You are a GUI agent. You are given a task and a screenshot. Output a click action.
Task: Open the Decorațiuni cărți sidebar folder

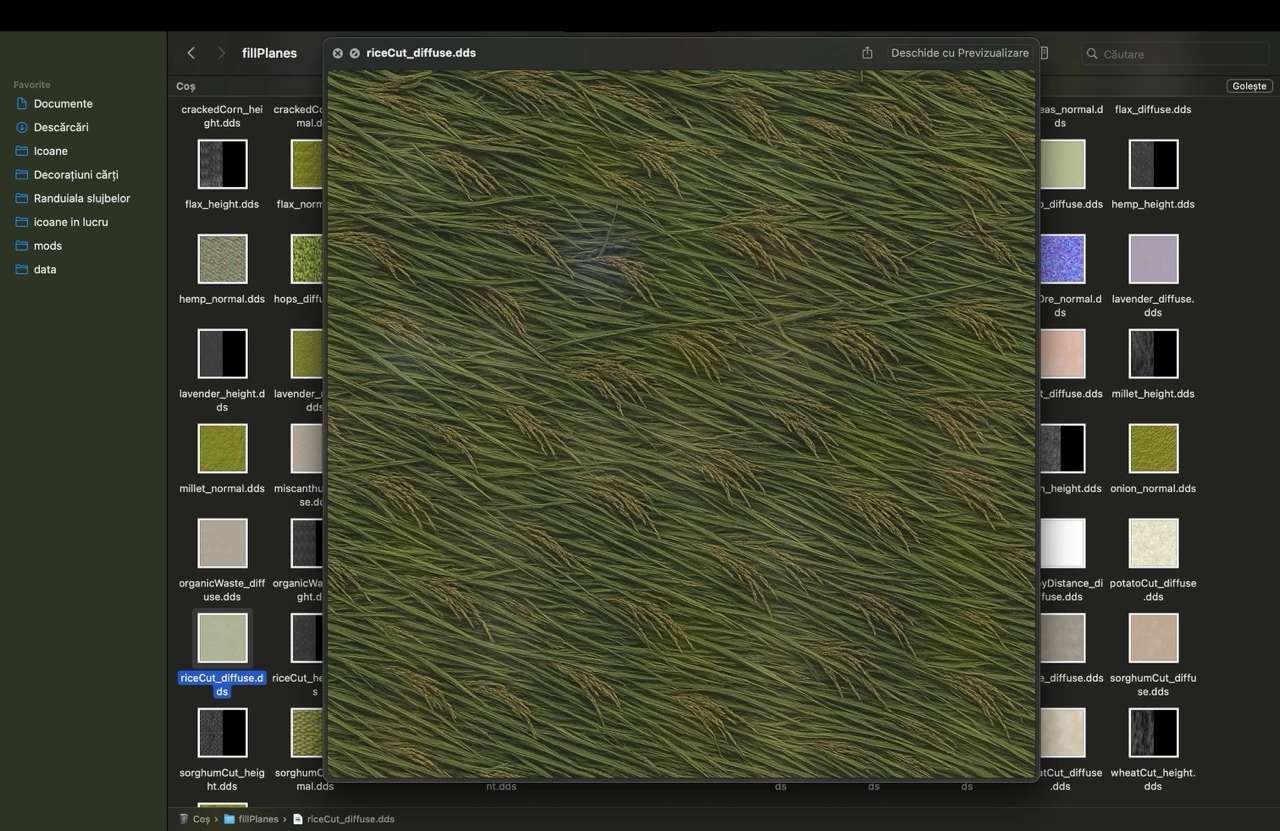tap(76, 175)
